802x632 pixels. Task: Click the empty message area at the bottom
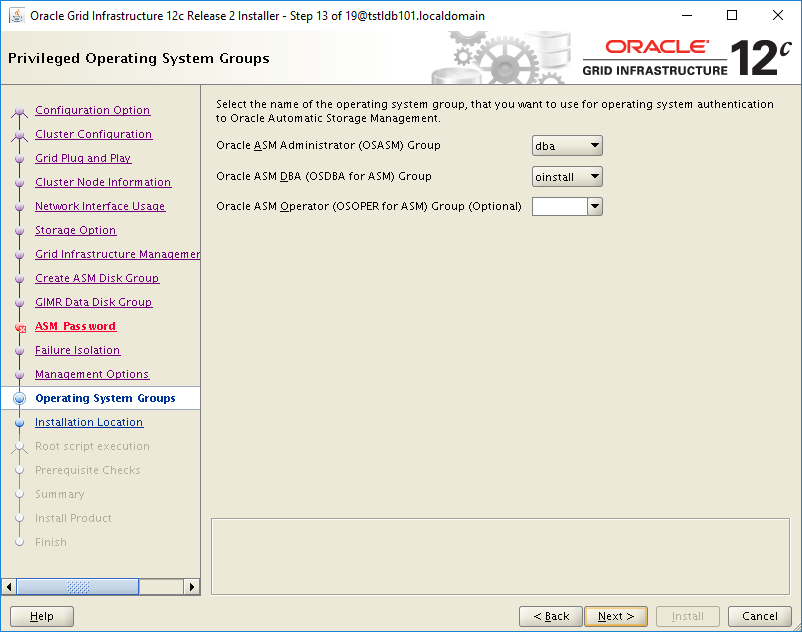point(500,556)
